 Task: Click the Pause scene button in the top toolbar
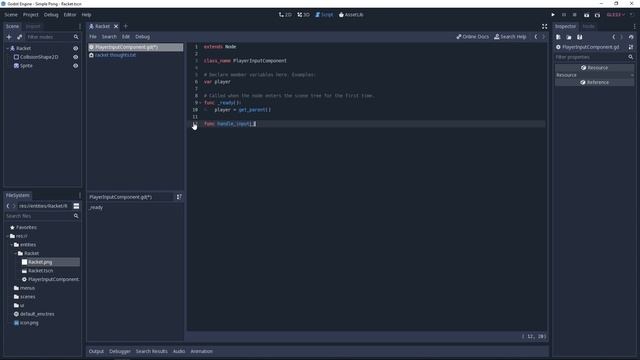564,15
